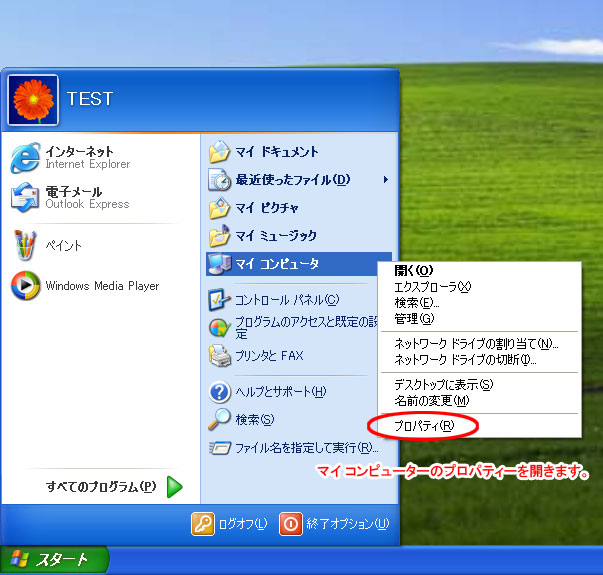Click the ファイル名を指定して実行 run icon
Viewport: 603px width, 575px height.
(x=220, y=448)
